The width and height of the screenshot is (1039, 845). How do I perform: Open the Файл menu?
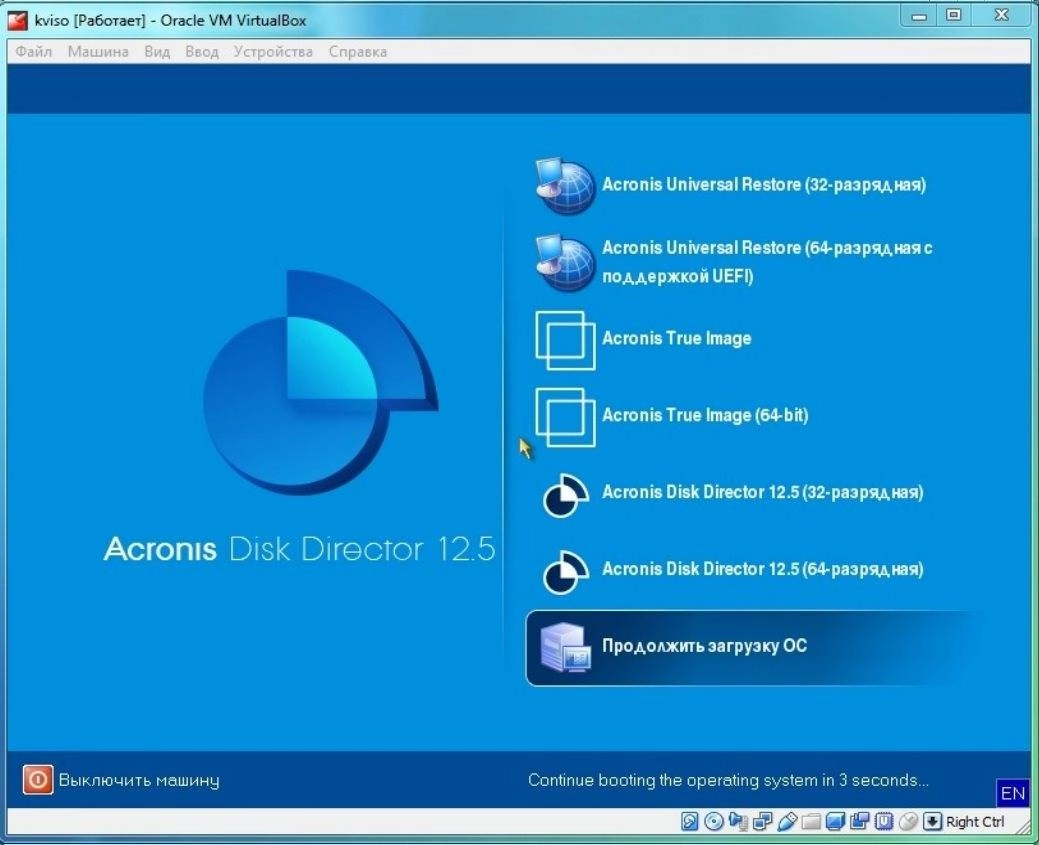(x=34, y=52)
